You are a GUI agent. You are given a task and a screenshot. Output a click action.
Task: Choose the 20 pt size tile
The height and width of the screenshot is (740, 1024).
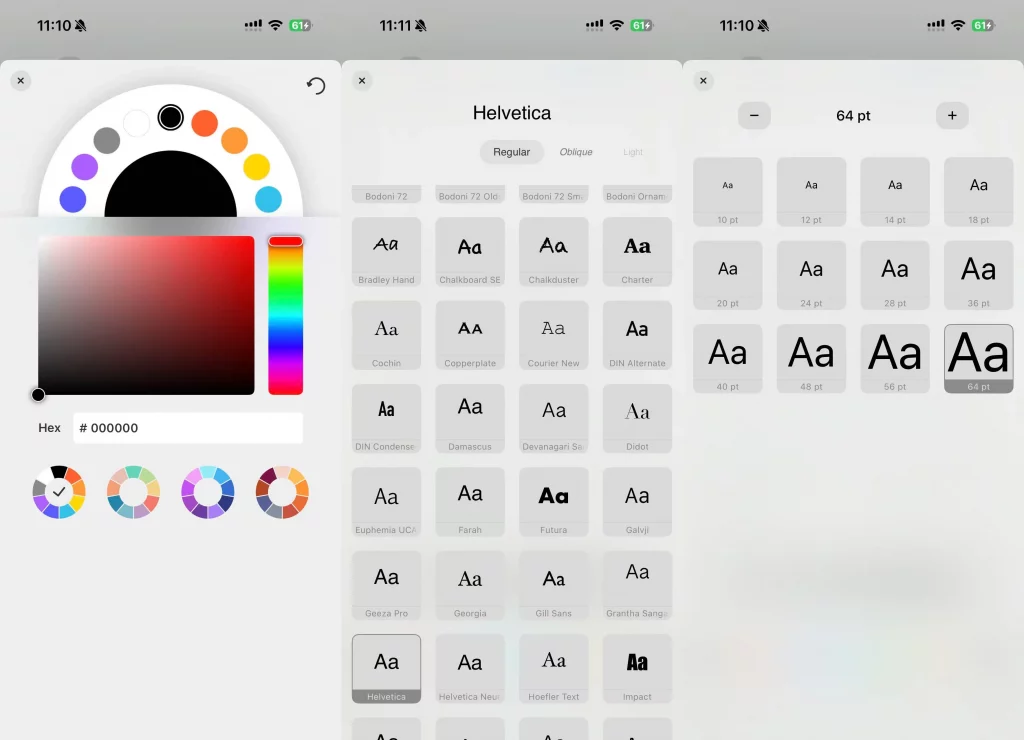point(728,276)
